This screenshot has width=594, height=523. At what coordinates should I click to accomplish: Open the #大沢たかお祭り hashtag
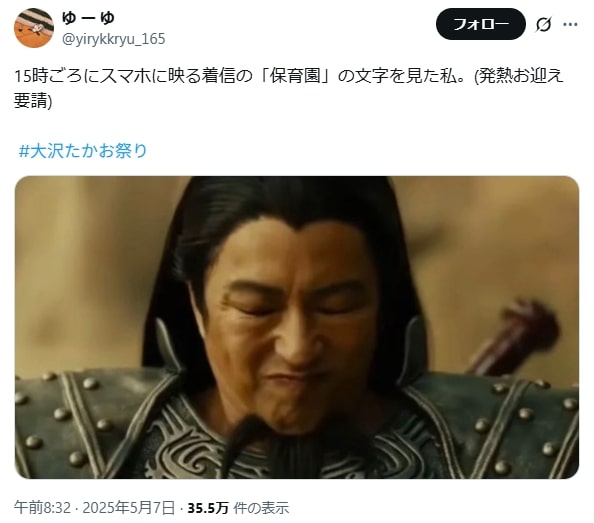pos(83,151)
